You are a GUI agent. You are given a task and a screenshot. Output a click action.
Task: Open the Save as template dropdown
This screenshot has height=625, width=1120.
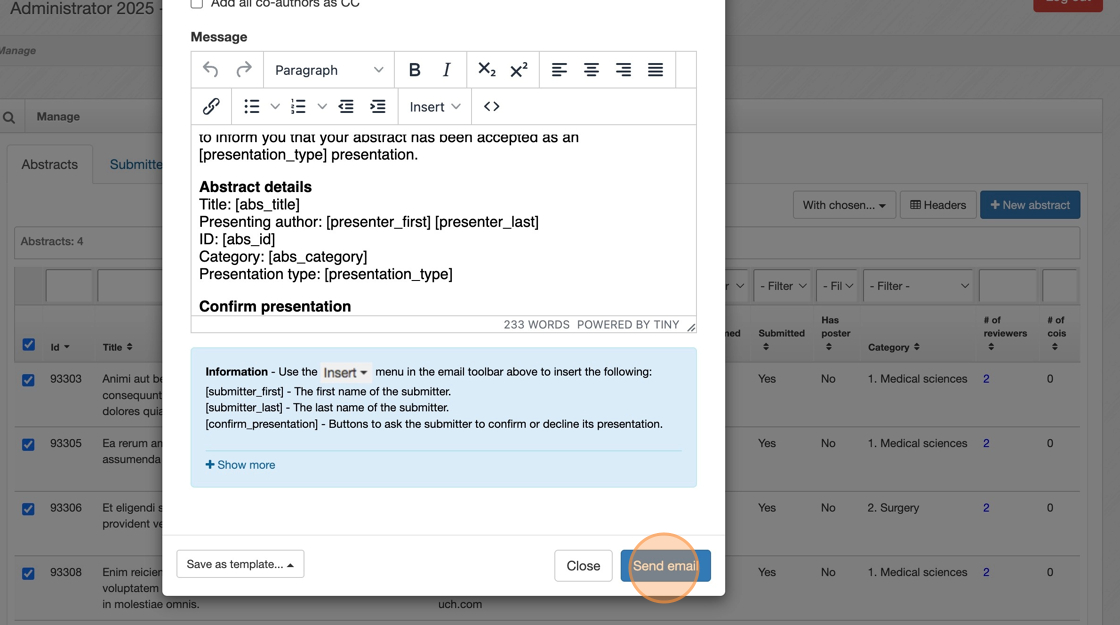(x=240, y=564)
